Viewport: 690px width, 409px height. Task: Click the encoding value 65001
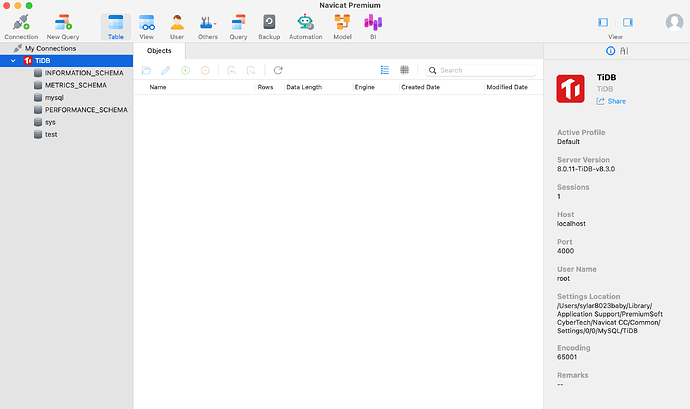[567, 357]
